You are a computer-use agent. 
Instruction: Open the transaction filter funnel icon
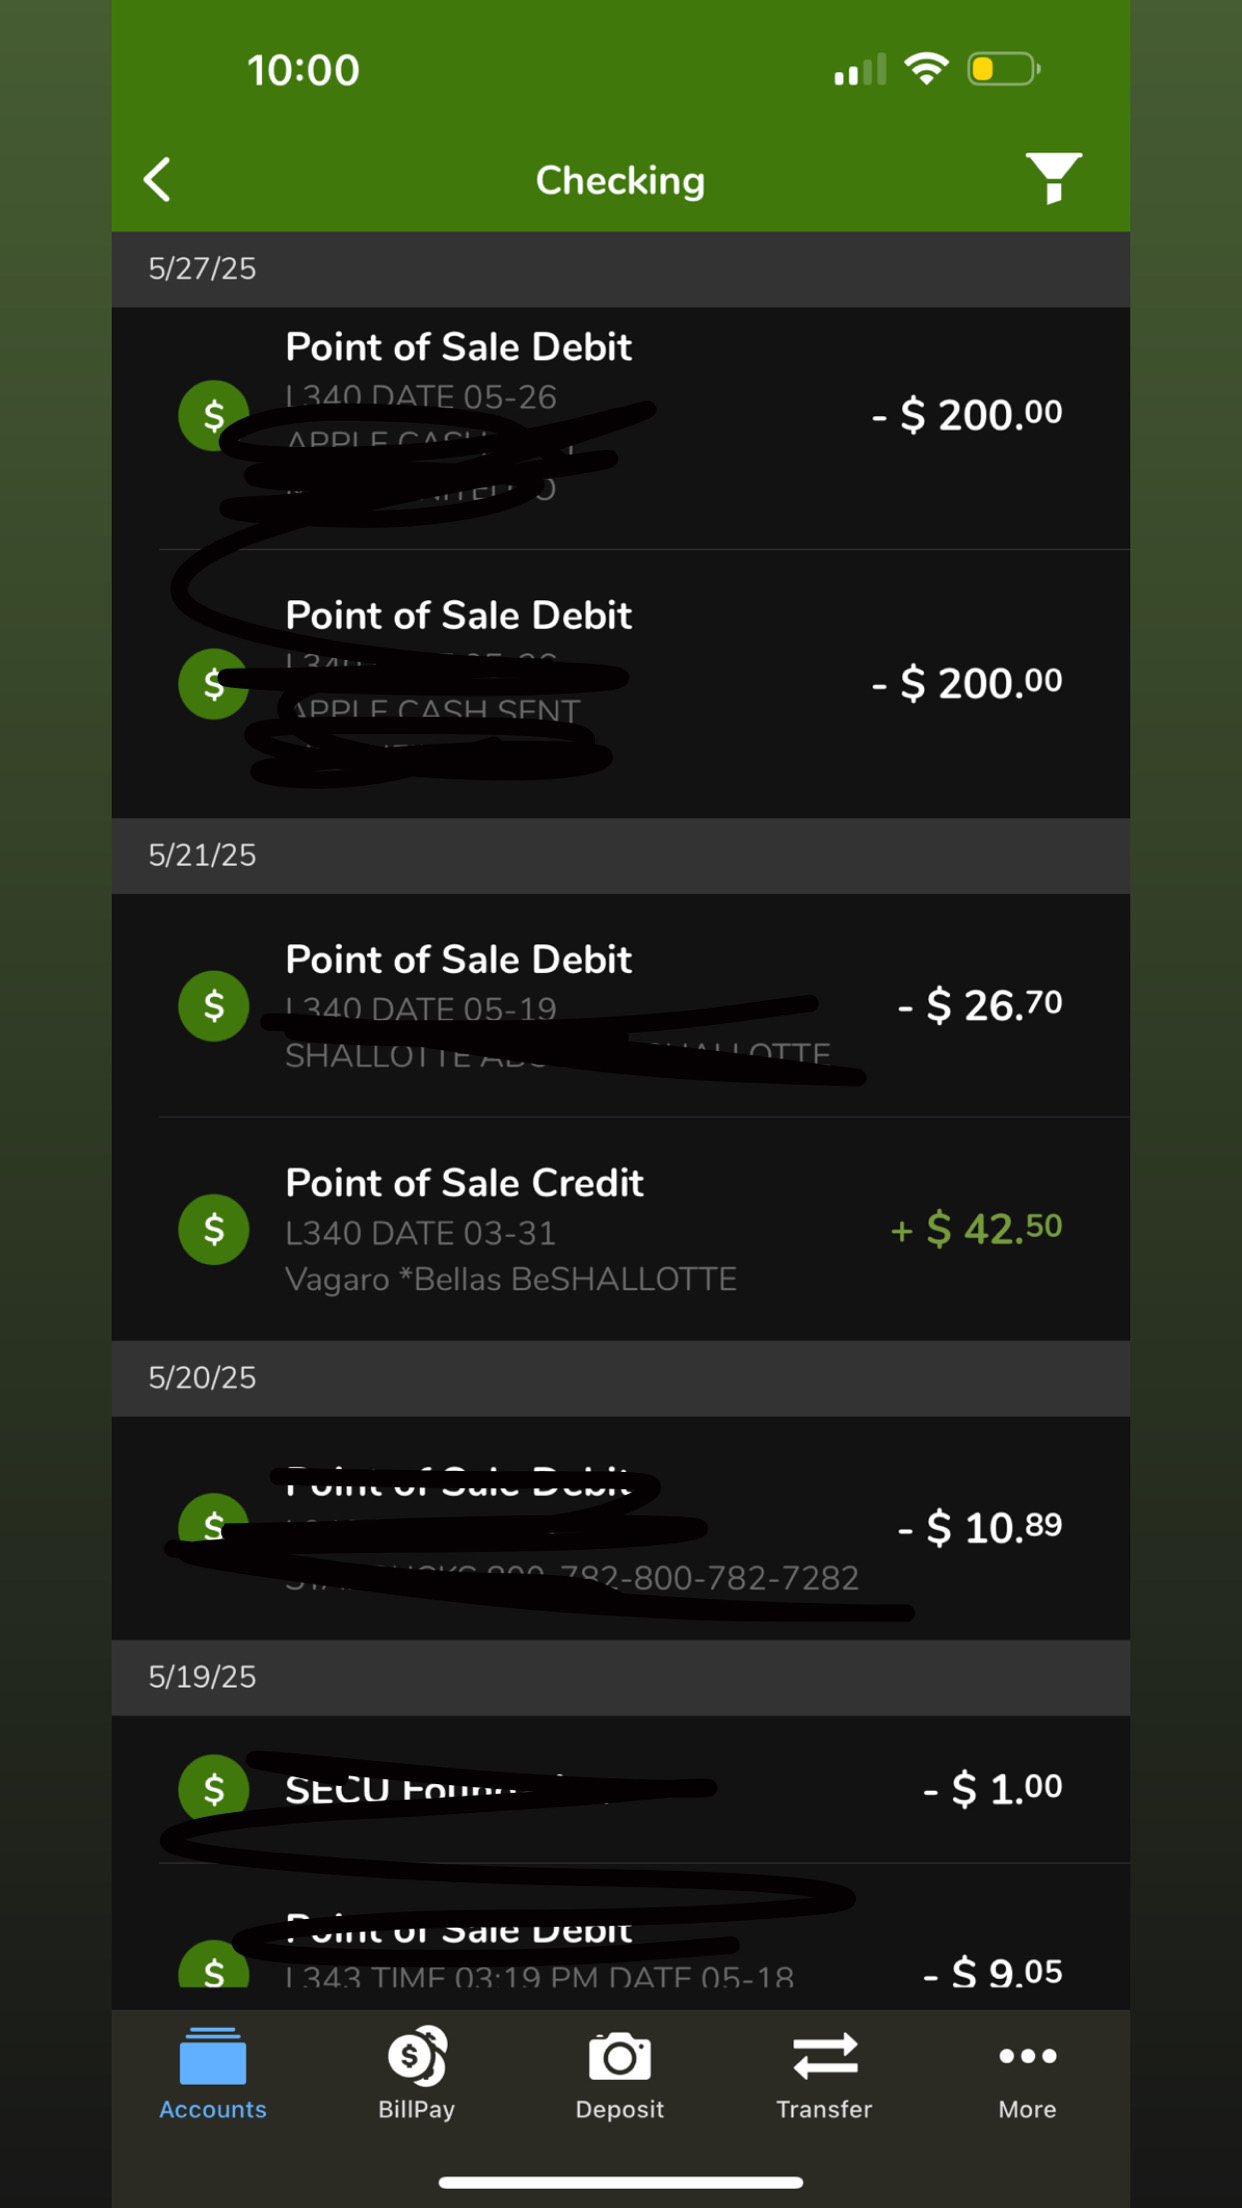pos(1052,178)
